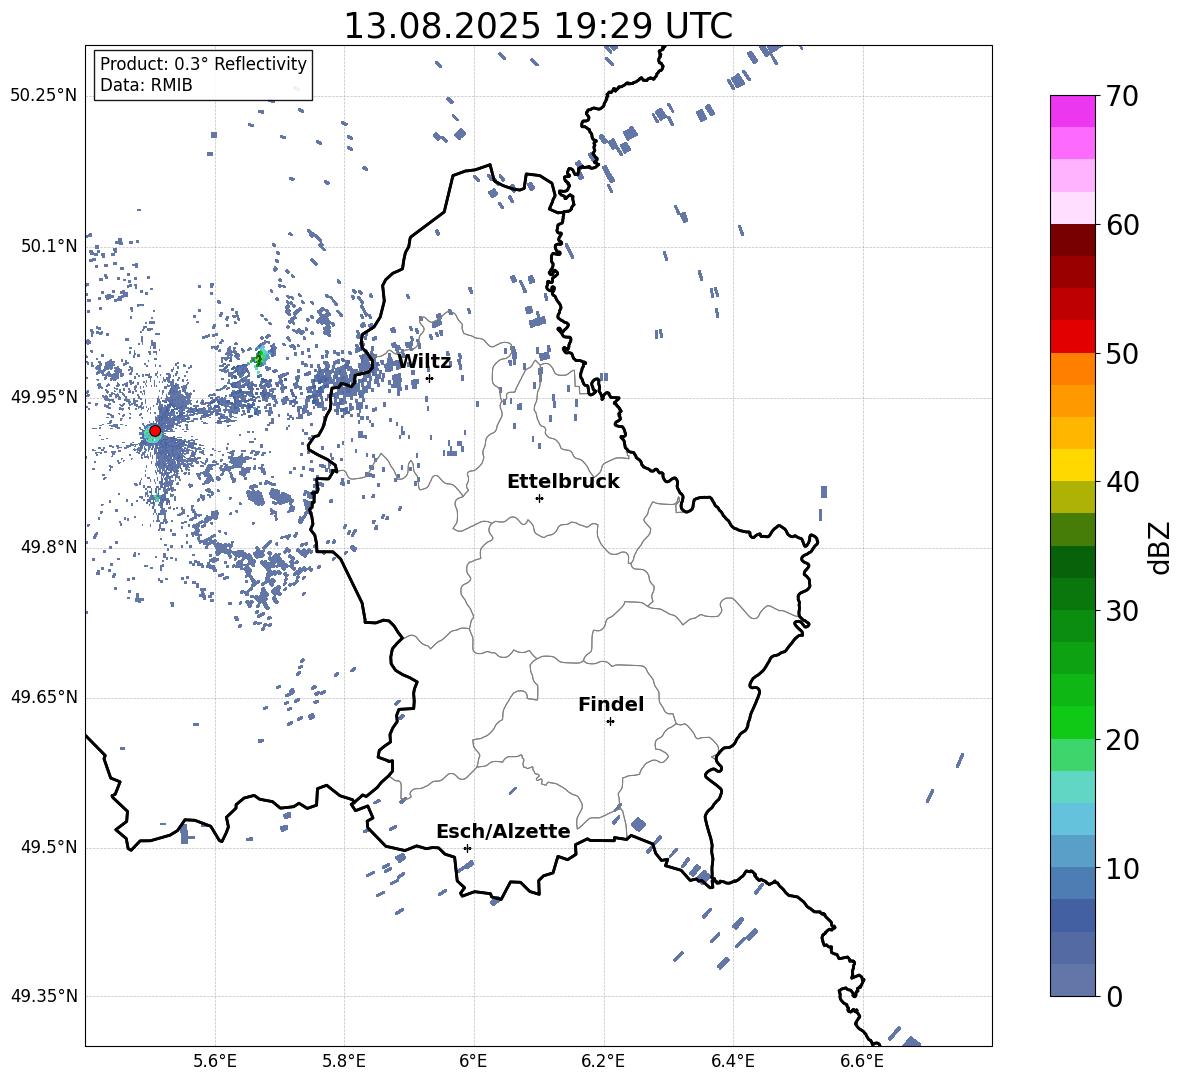Screen dimensions: 1184x1081
Task: Click the Wiltz city label
Action: pos(424,361)
